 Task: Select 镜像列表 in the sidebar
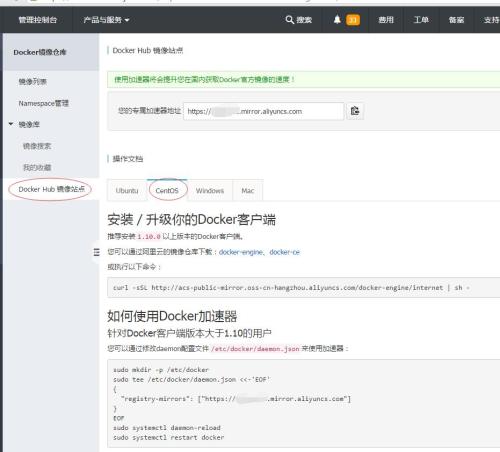point(32,82)
